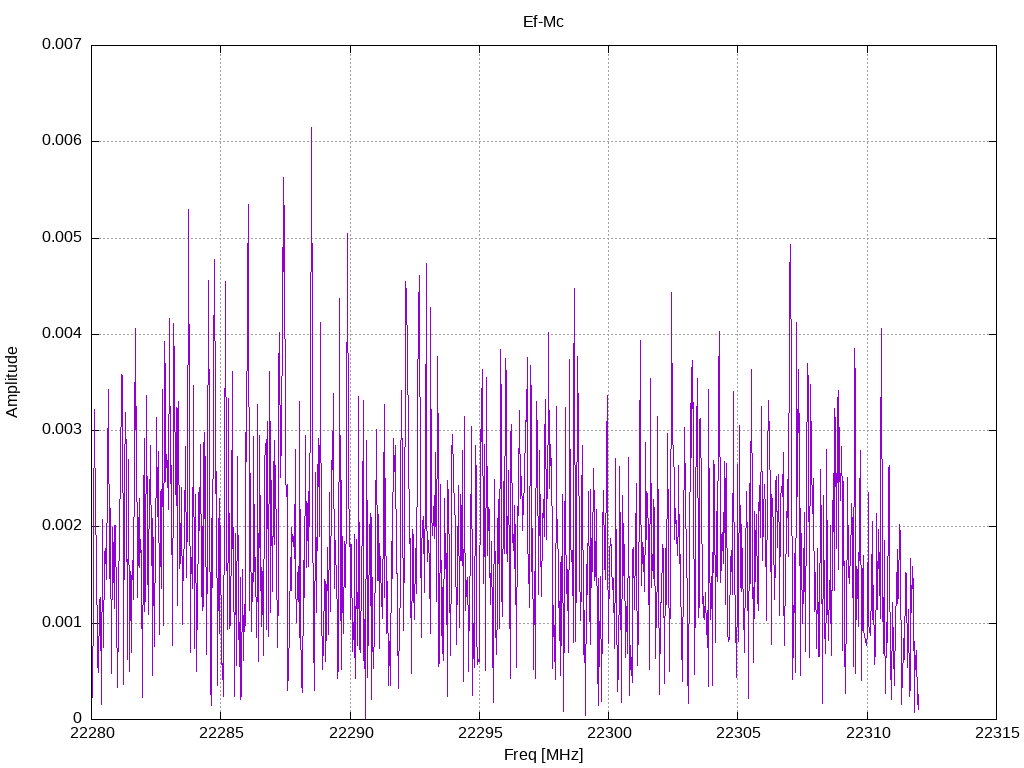Click the plot title Ef-Mc
The width and height of the screenshot is (1024, 768).
(543, 22)
